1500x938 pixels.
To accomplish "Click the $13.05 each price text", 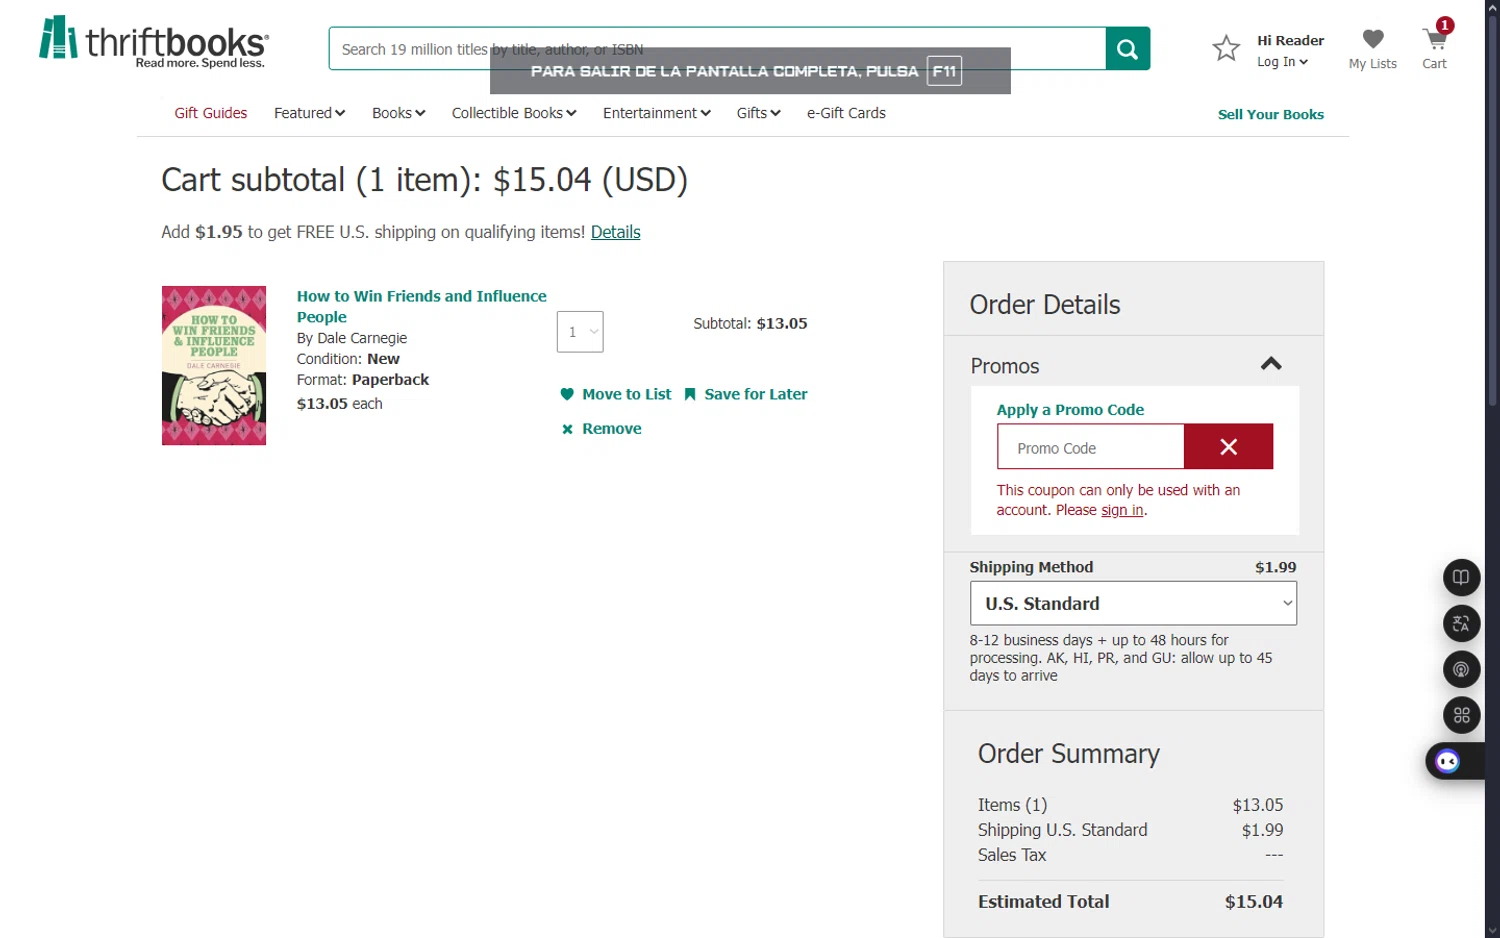I will 340,404.
